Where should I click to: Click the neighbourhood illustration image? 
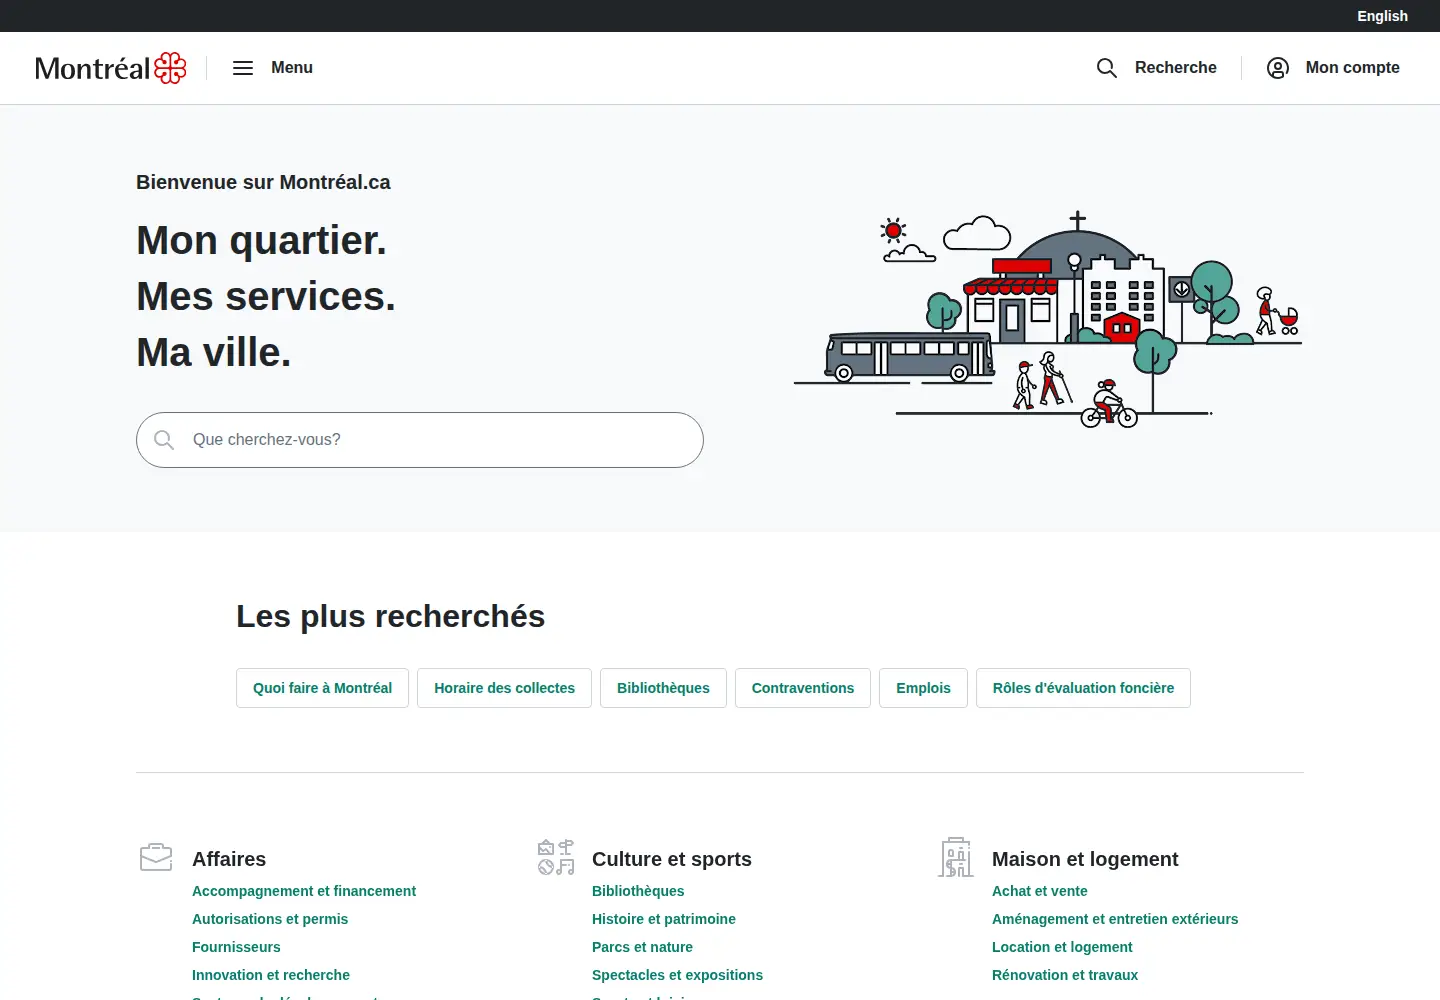[1048, 320]
